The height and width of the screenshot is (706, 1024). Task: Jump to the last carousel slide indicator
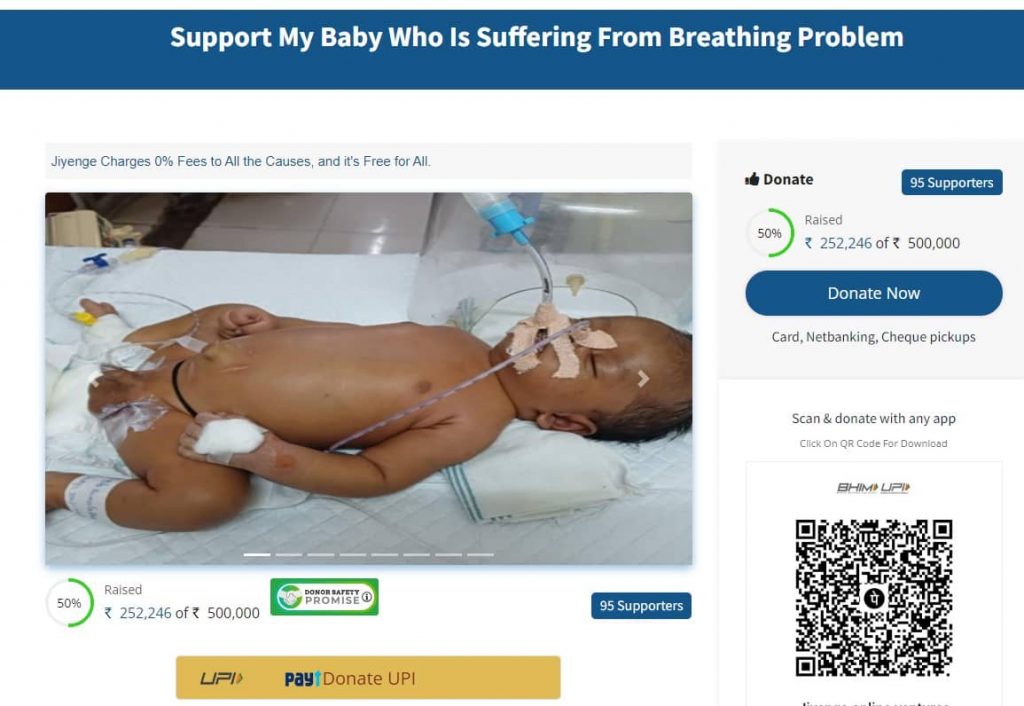point(481,554)
